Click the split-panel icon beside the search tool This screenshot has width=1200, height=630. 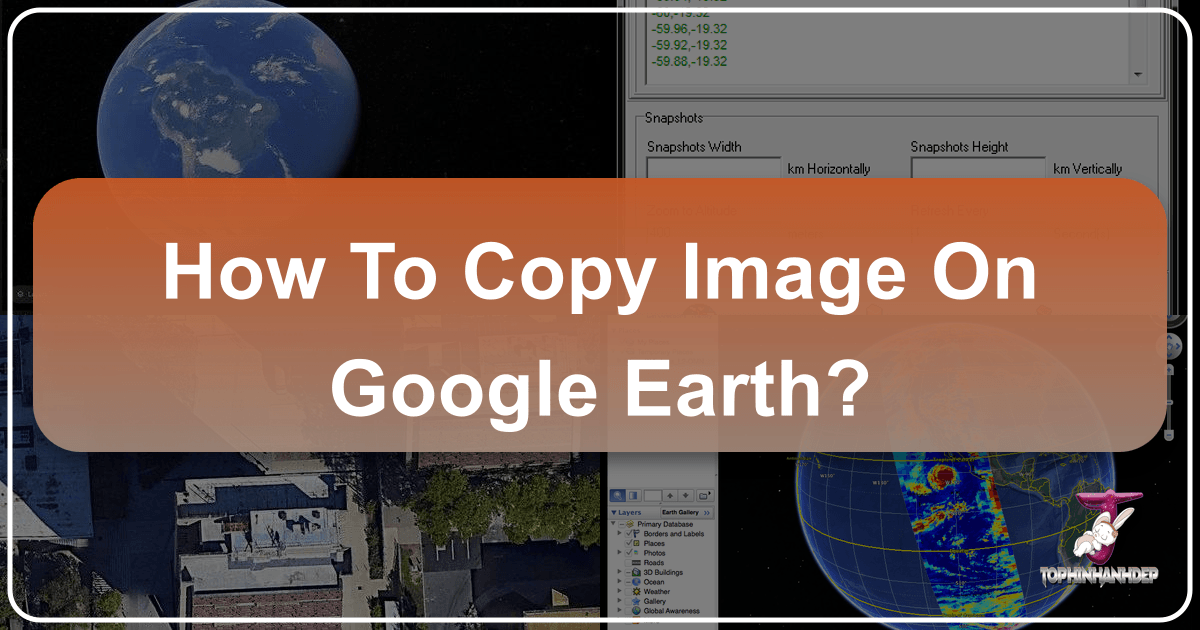(633, 495)
